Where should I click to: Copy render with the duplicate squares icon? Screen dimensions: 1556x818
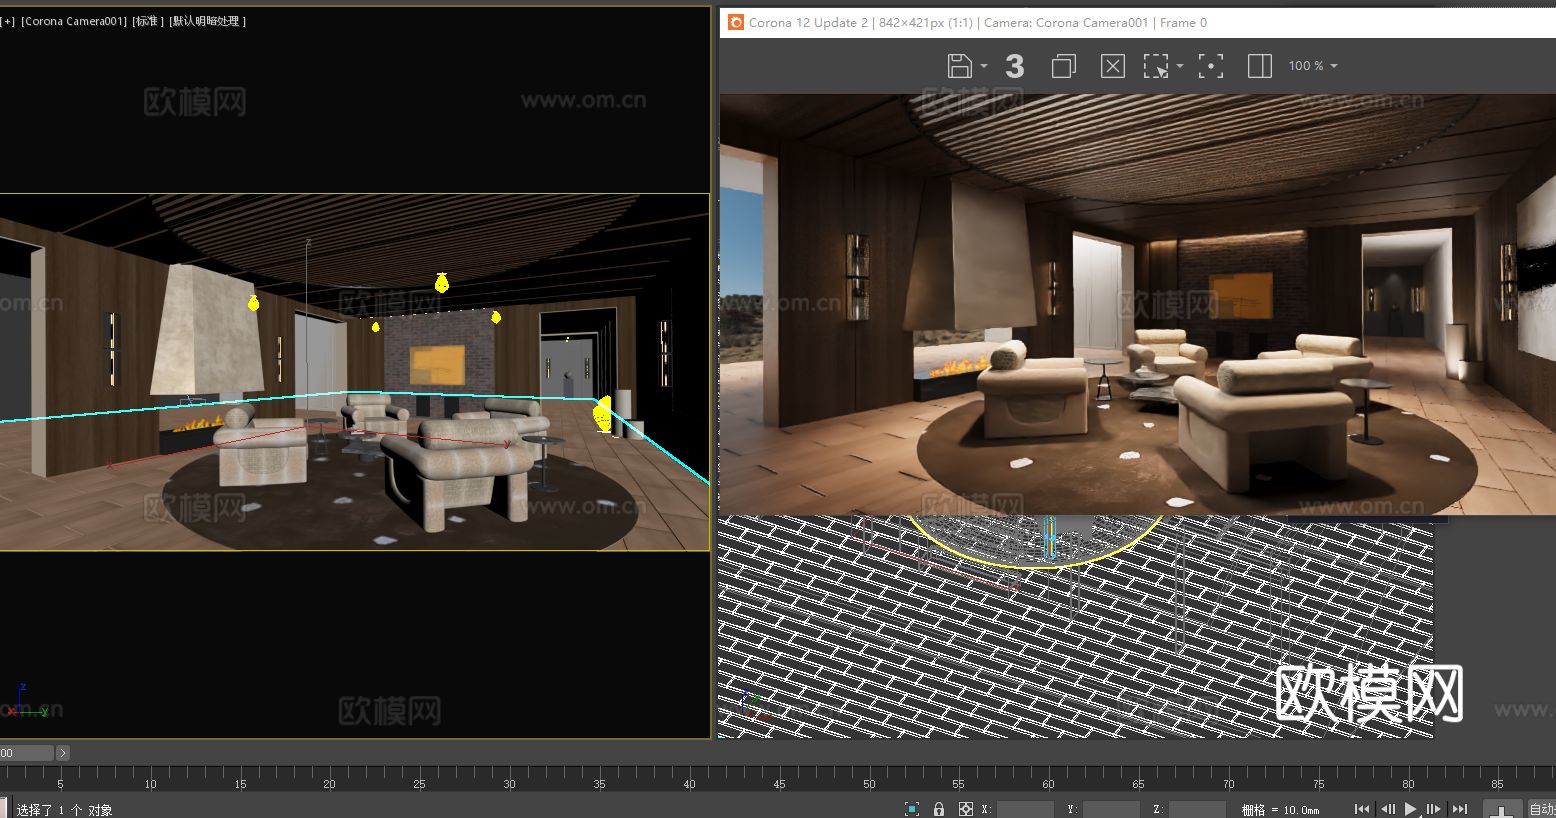[x=1063, y=66]
